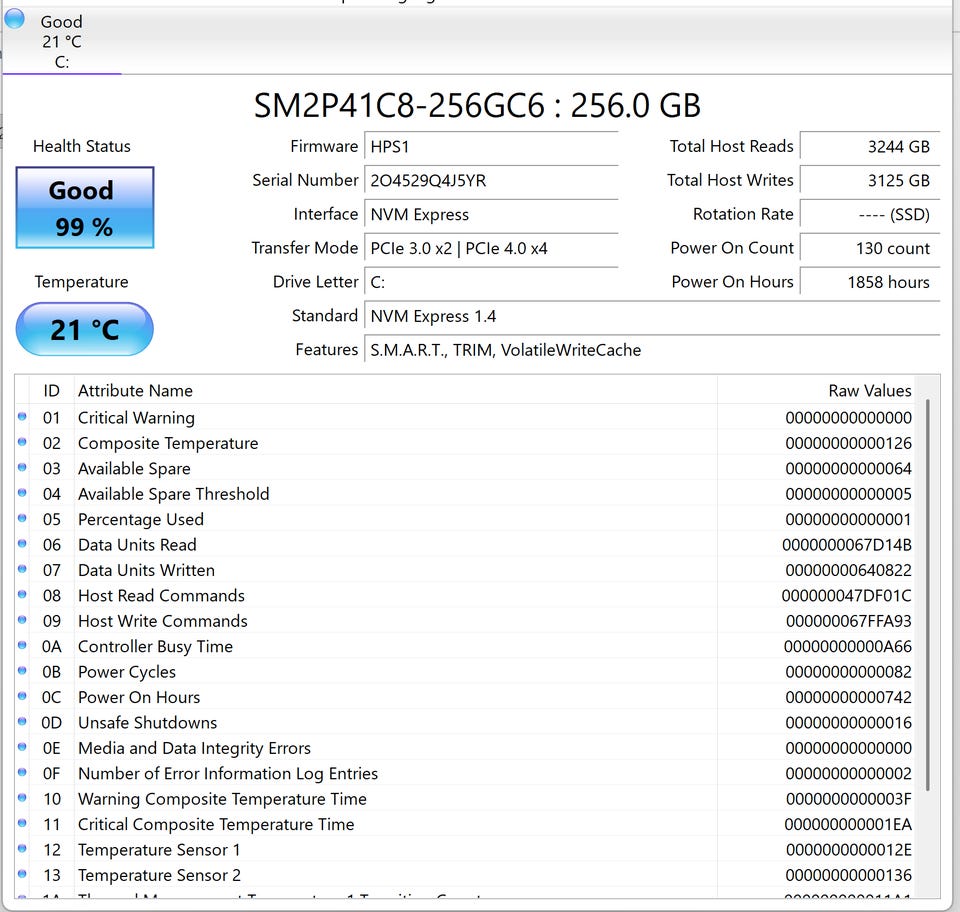Select the status orb for Host Read Commands
Screen dimensions: 960x912
click(x=22, y=594)
